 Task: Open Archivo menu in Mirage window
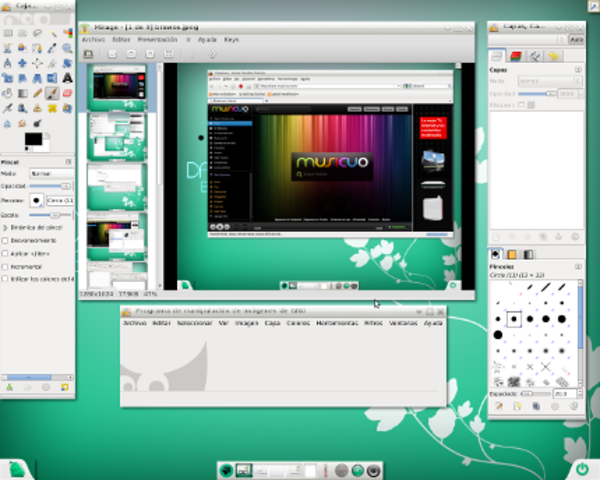click(93, 39)
